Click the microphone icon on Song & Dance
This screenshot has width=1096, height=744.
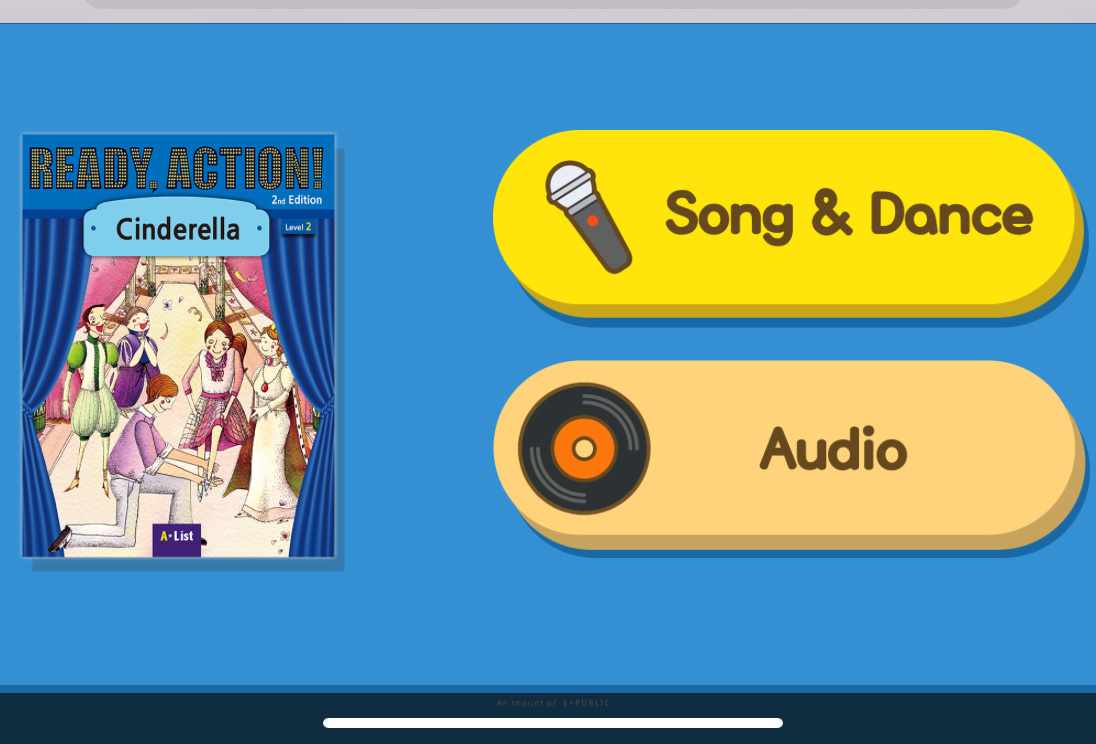[x=589, y=217]
